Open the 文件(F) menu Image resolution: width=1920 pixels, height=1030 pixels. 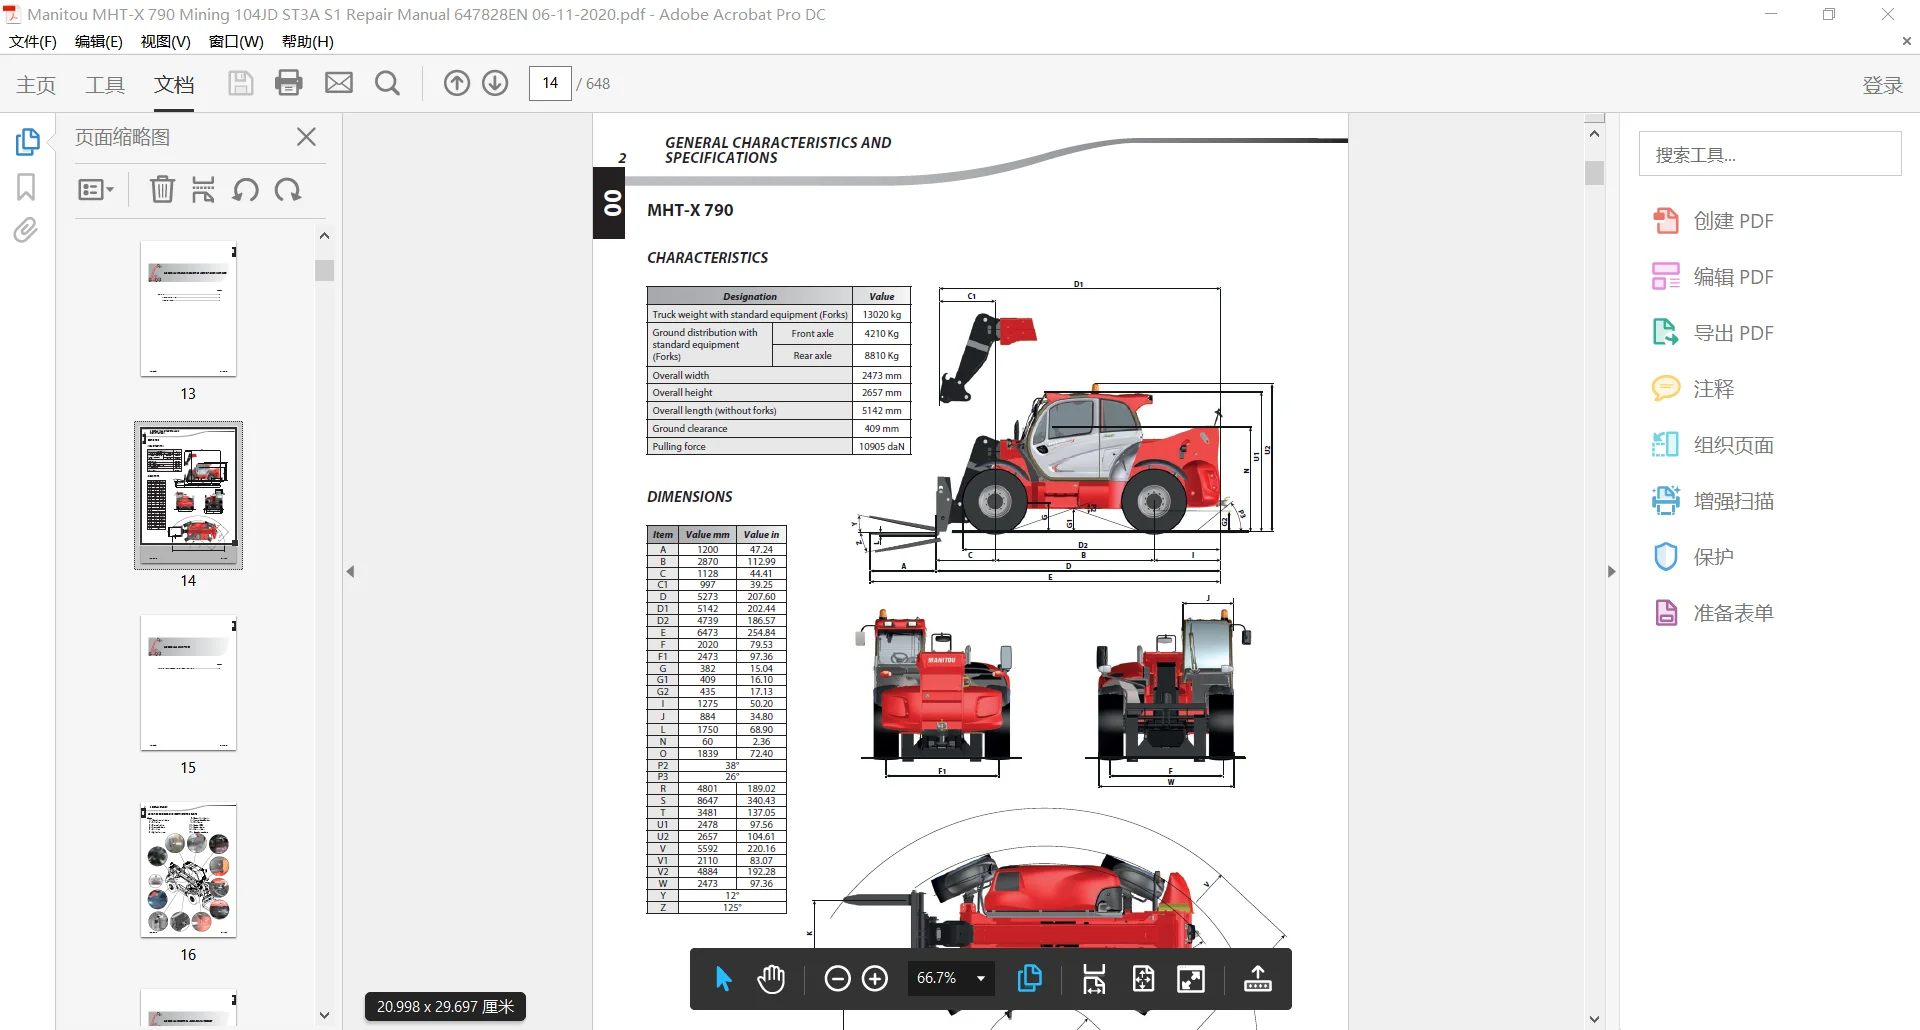(x=32, y=41)
